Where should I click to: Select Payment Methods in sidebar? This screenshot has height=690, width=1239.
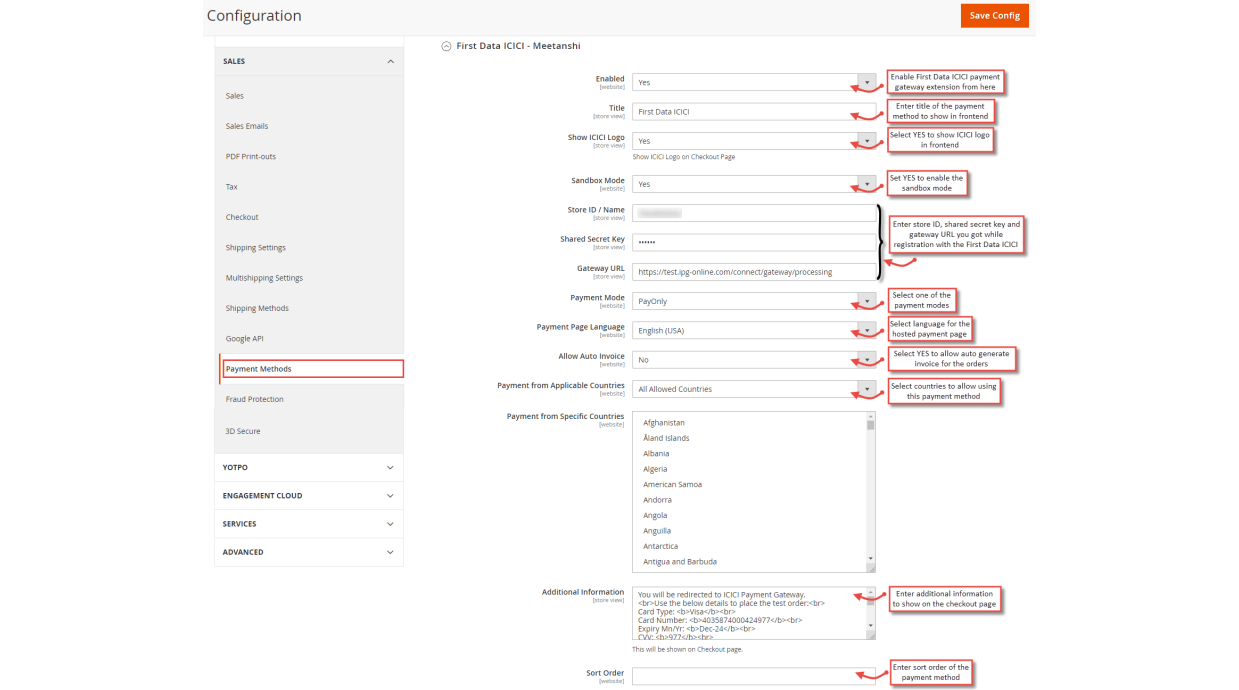pos(312,369)
